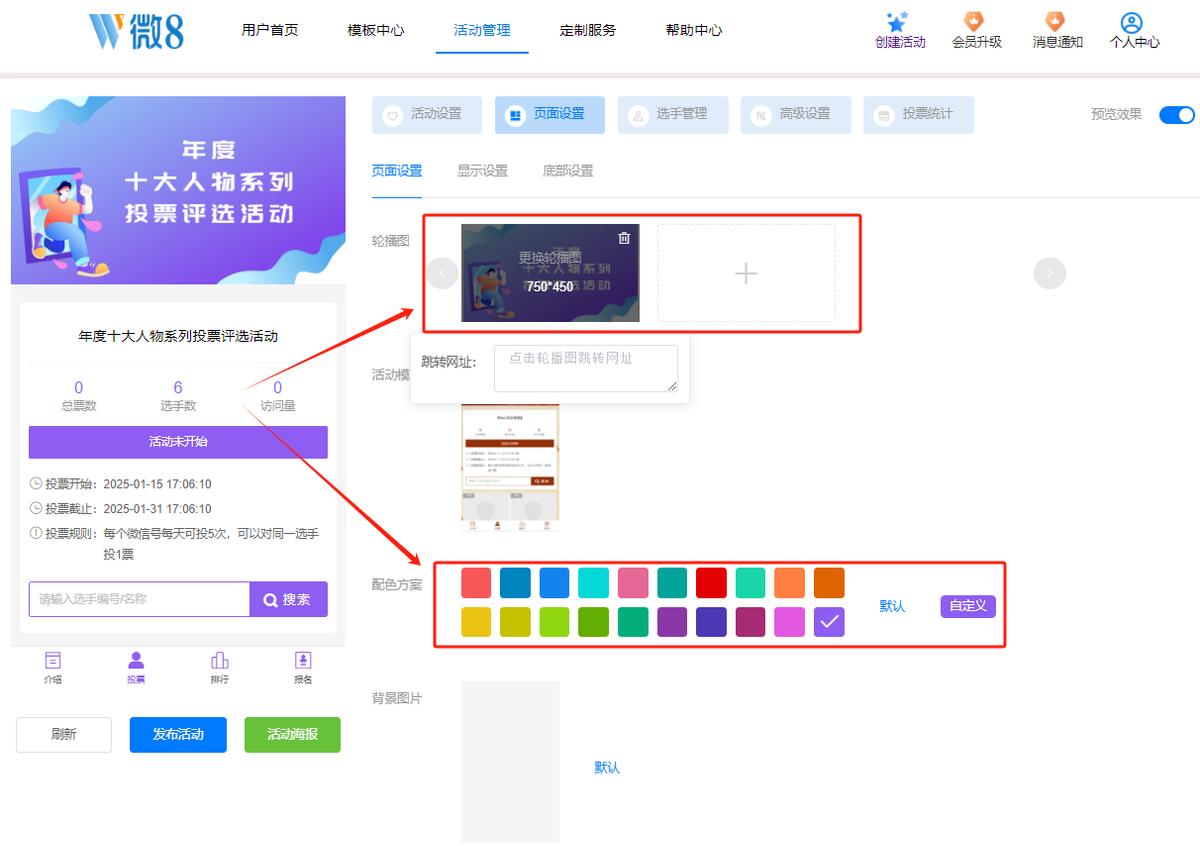This screenshot has height=846, width=1200.
Task: Open 模板中心 in top navigation
Action: pos(376,30)
